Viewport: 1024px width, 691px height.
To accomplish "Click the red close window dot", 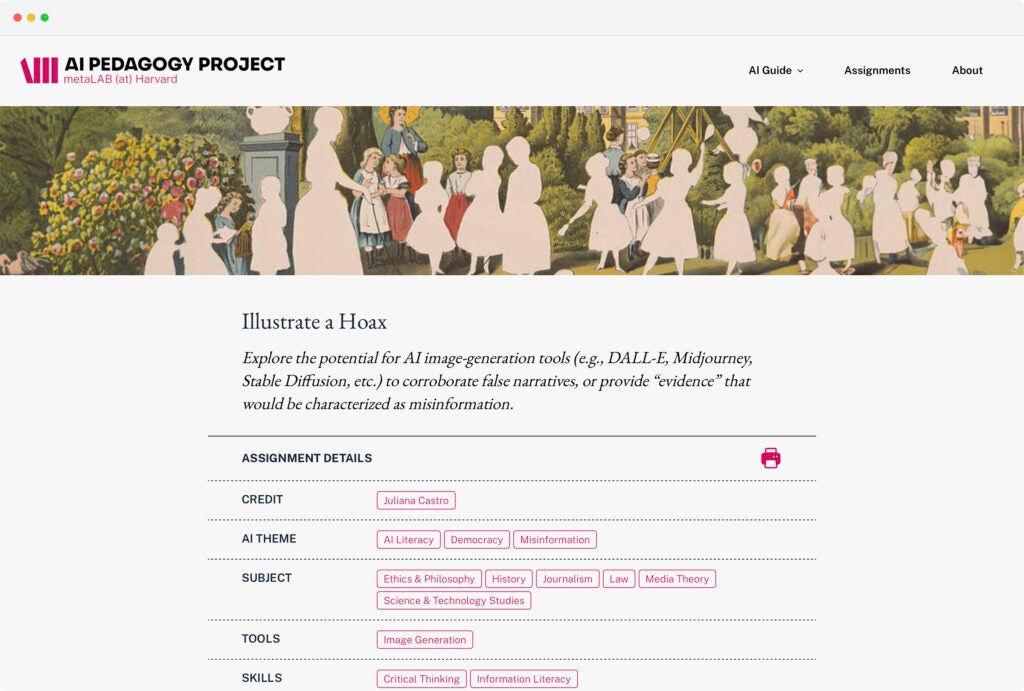I will [x=17, y=18].
